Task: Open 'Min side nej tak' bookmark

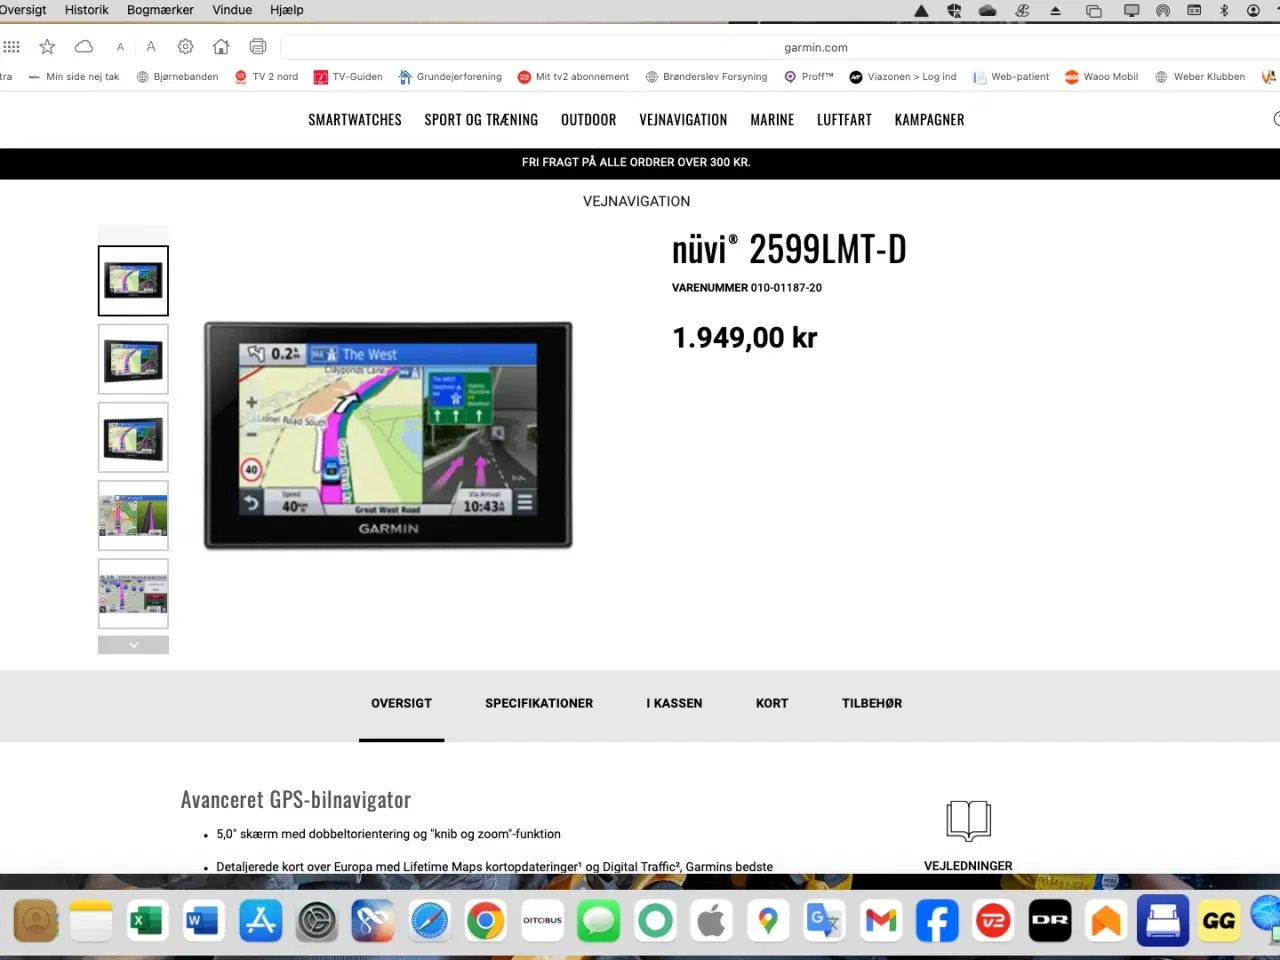Action: click(x=74, y=77)
